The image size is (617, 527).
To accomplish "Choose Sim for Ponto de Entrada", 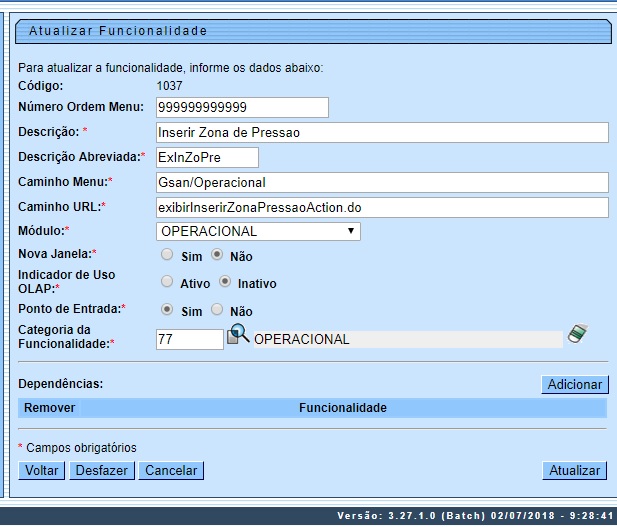I will pyautogui.click(x=167, y=310).
